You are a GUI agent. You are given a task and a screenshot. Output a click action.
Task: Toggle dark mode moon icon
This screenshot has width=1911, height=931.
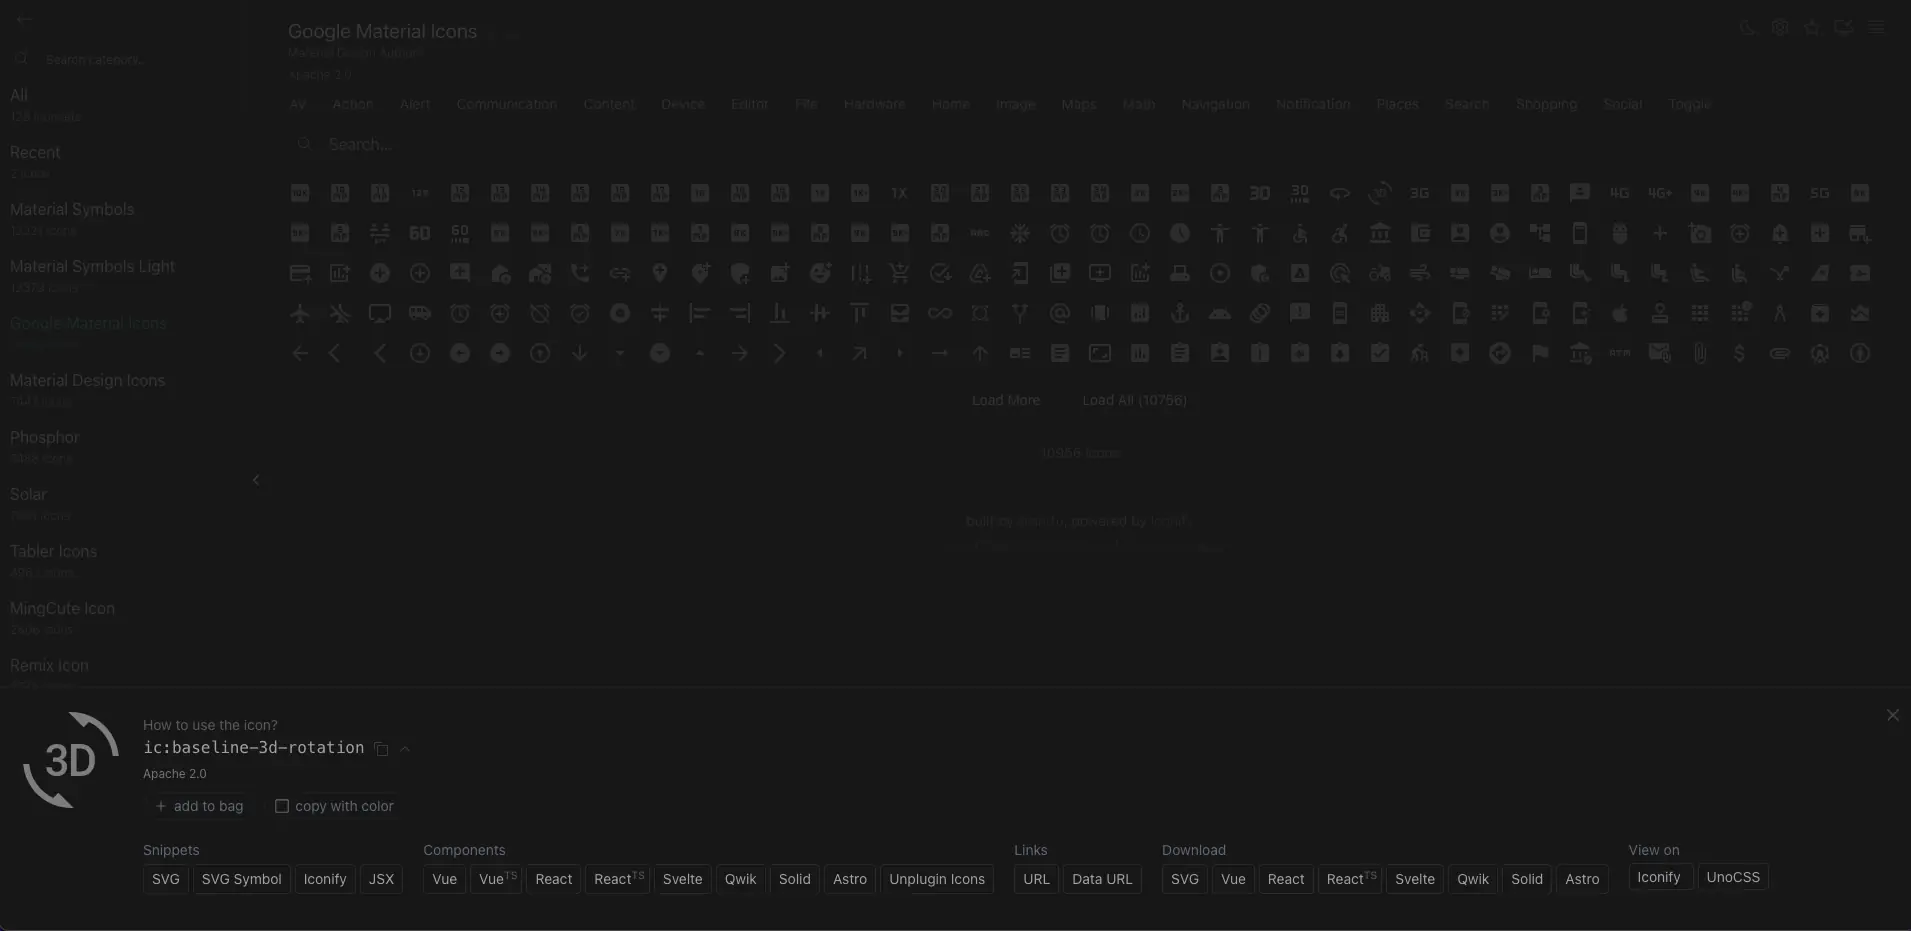[1747, 28]
